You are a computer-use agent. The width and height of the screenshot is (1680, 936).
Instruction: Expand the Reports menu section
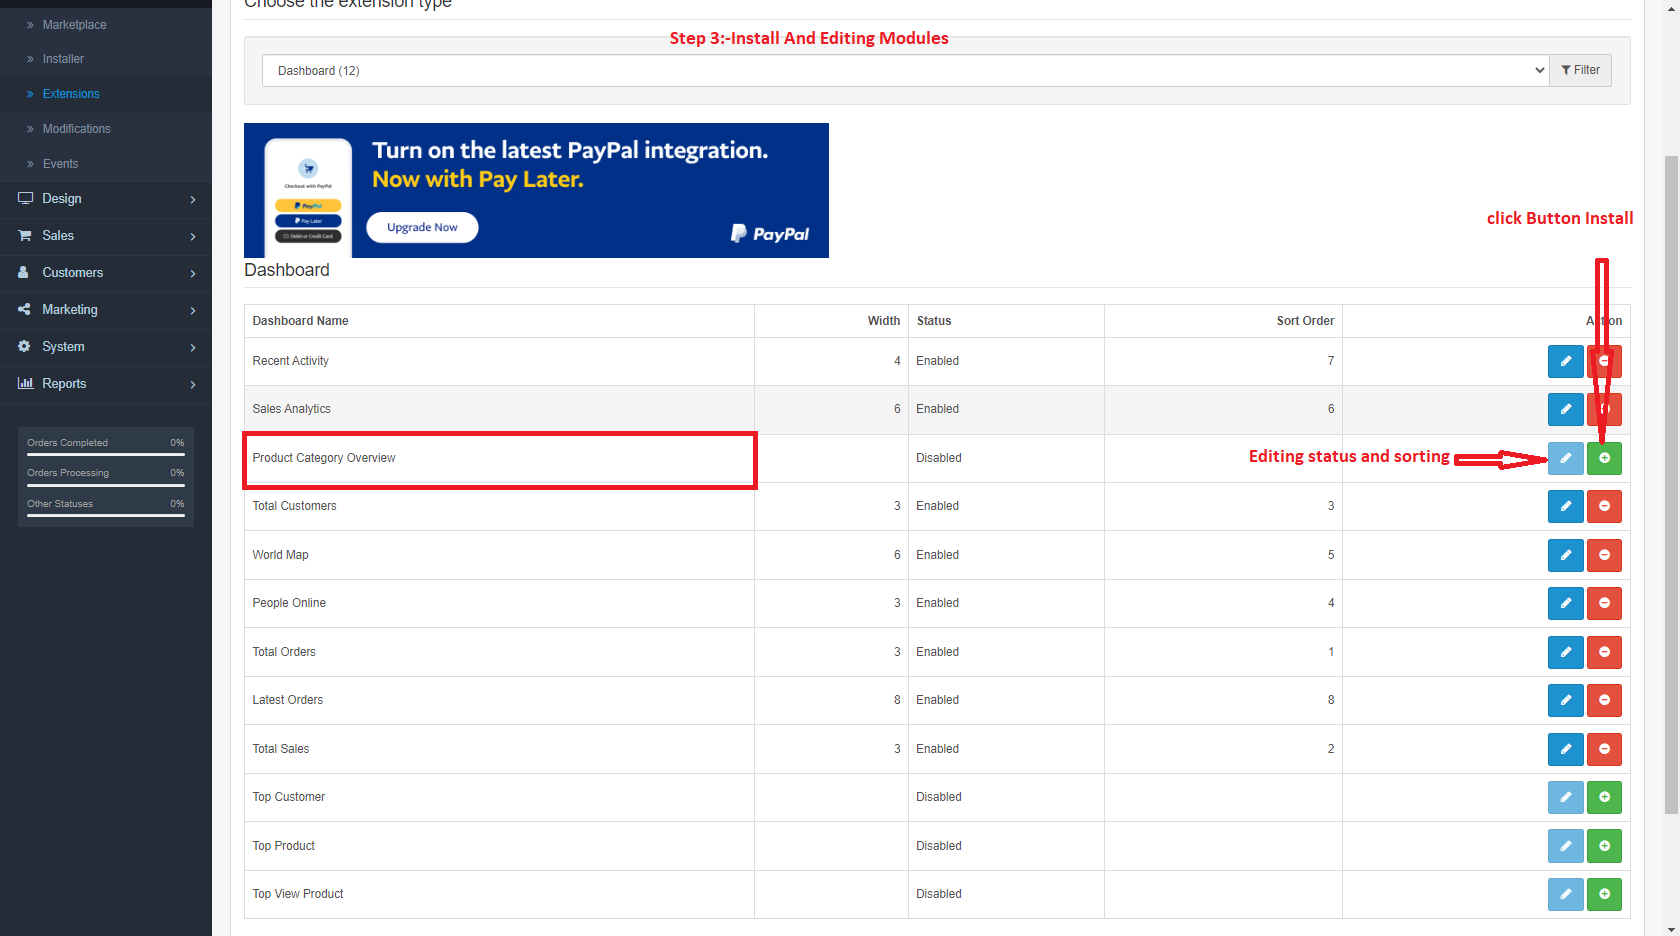point(105,384)
